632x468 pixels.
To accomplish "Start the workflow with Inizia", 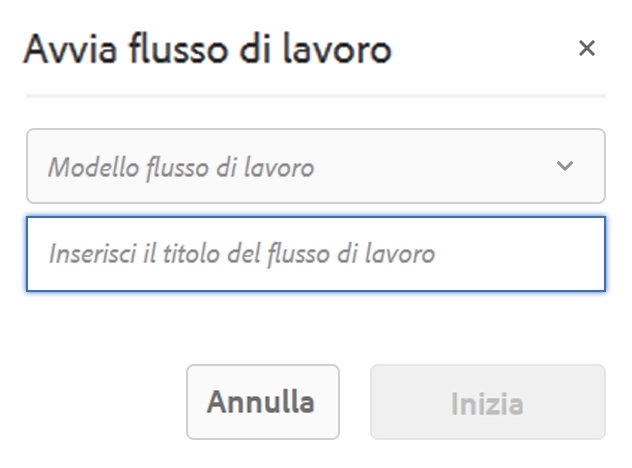I will tap(488, 402).
